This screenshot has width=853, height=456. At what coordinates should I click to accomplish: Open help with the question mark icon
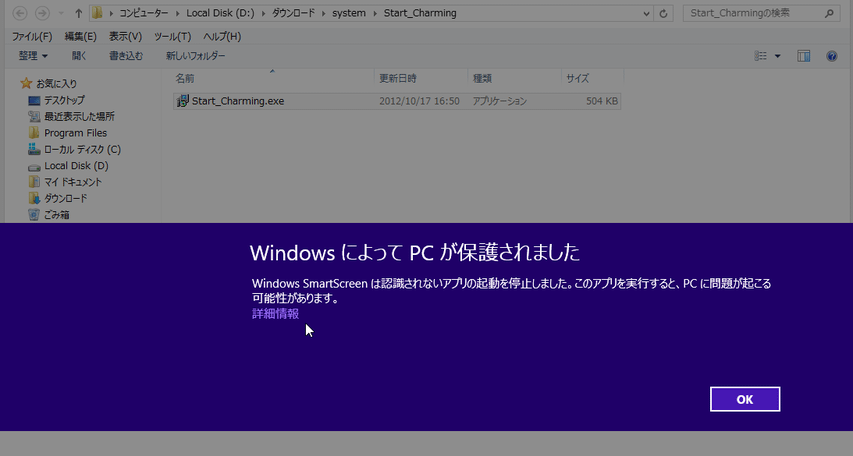[x=831, y=56]
